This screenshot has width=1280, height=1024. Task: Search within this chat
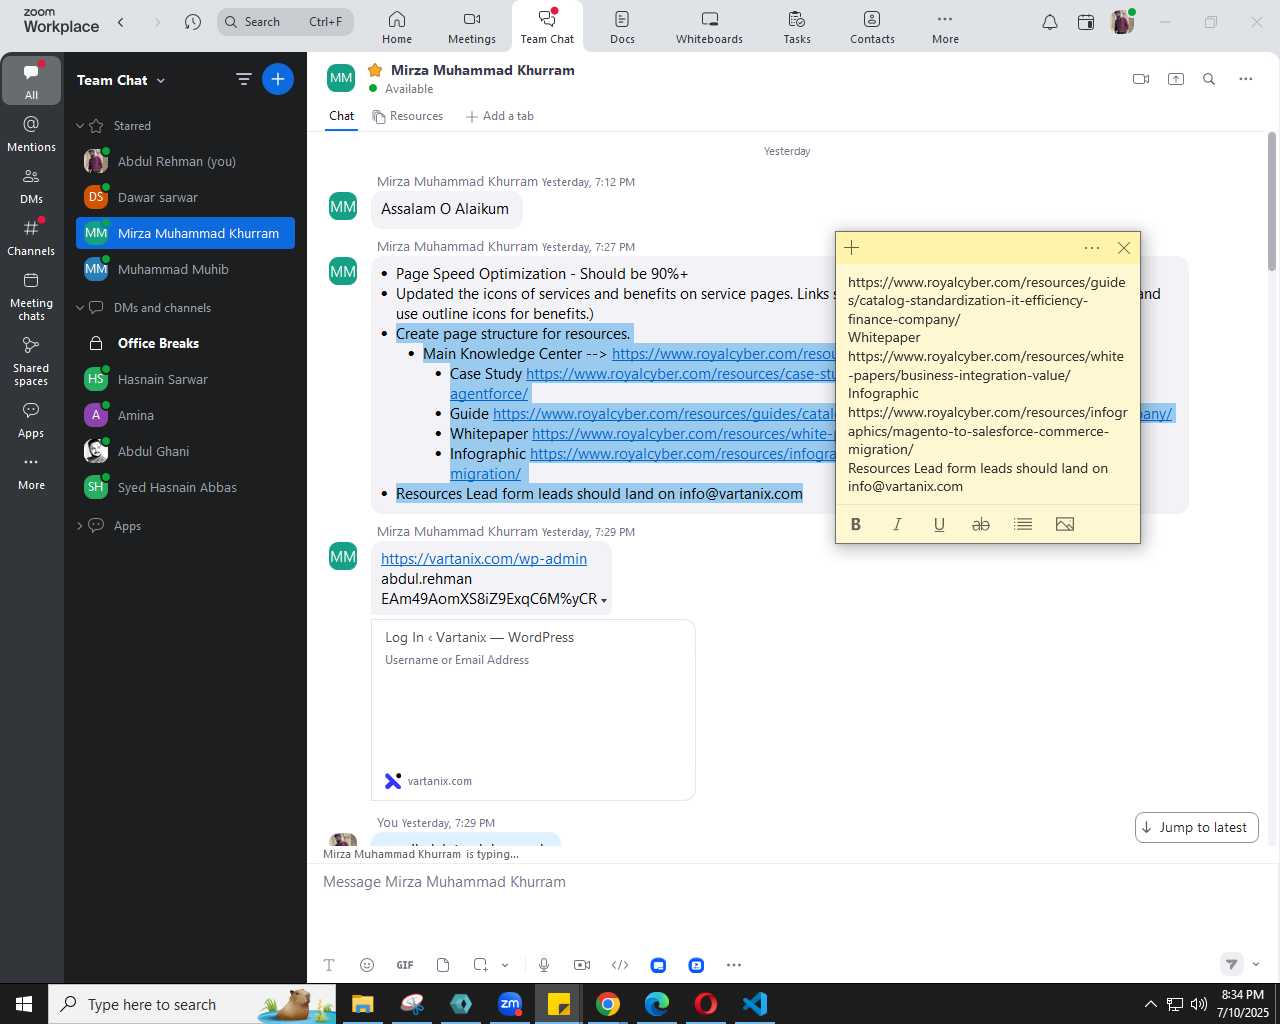1209,79
